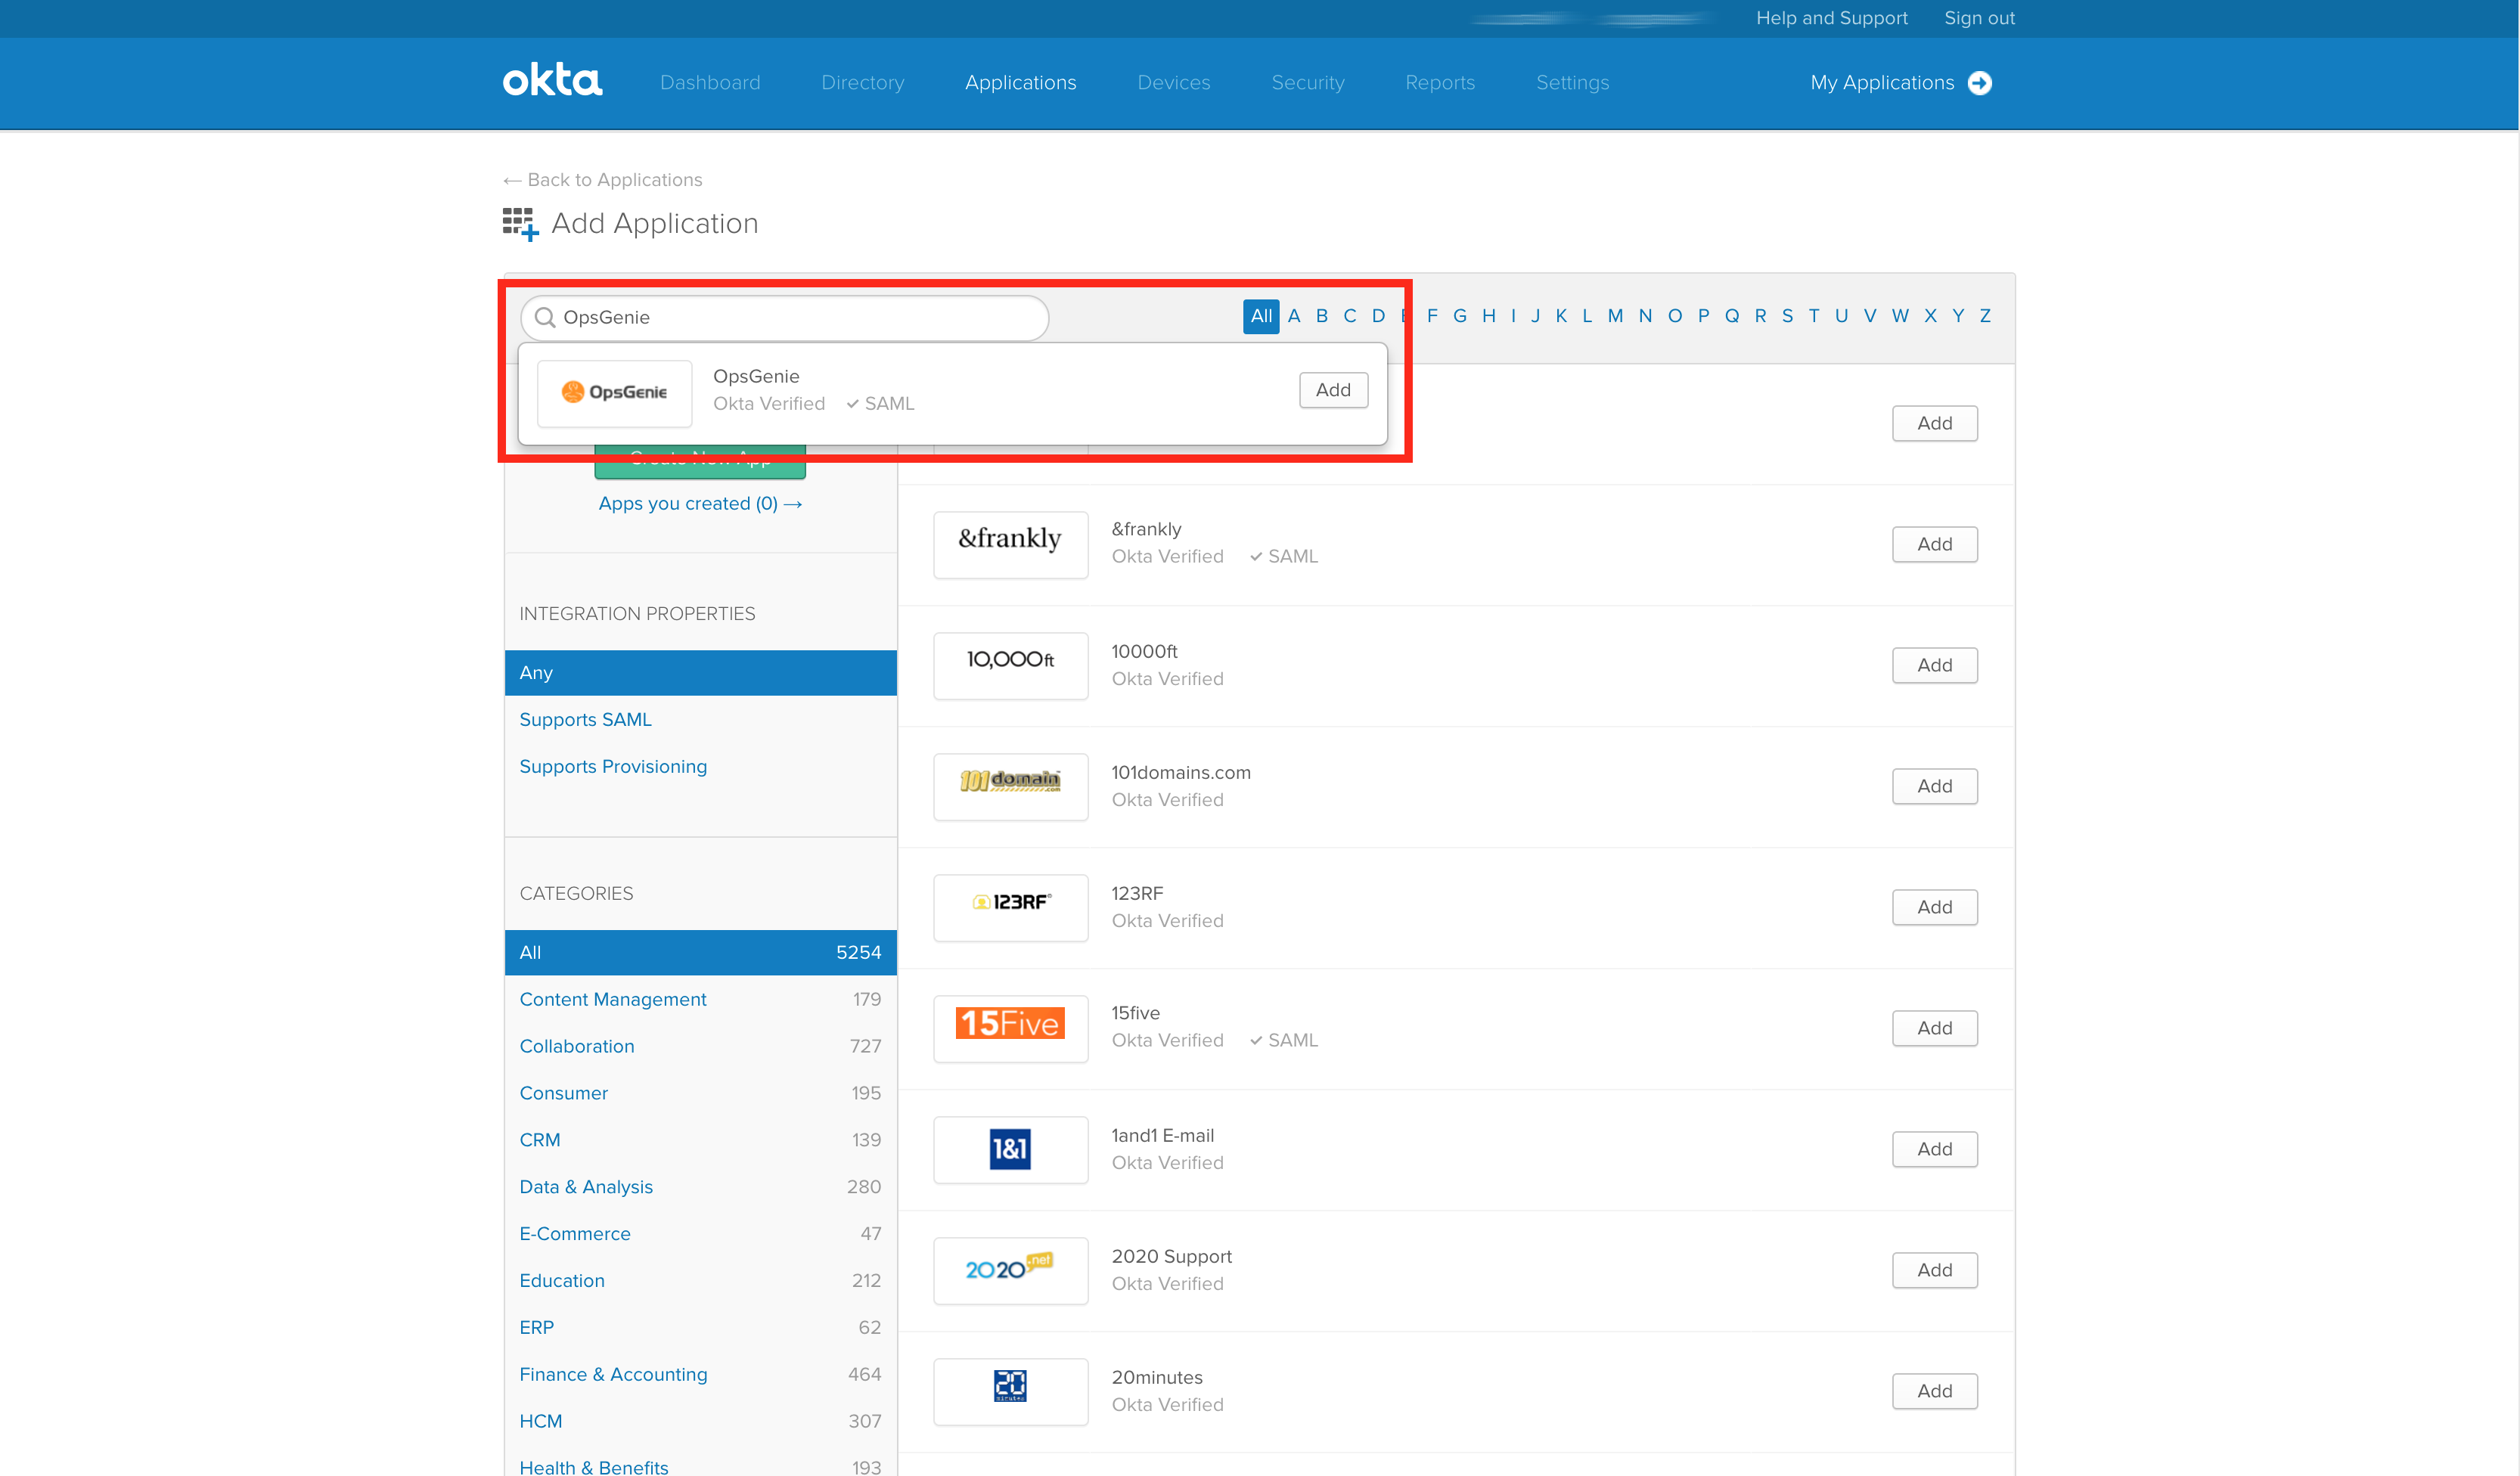The width and height of the screenshot is (2520, 1476).
Task: Click the &frankly app logo
Action: point(1010,543)
